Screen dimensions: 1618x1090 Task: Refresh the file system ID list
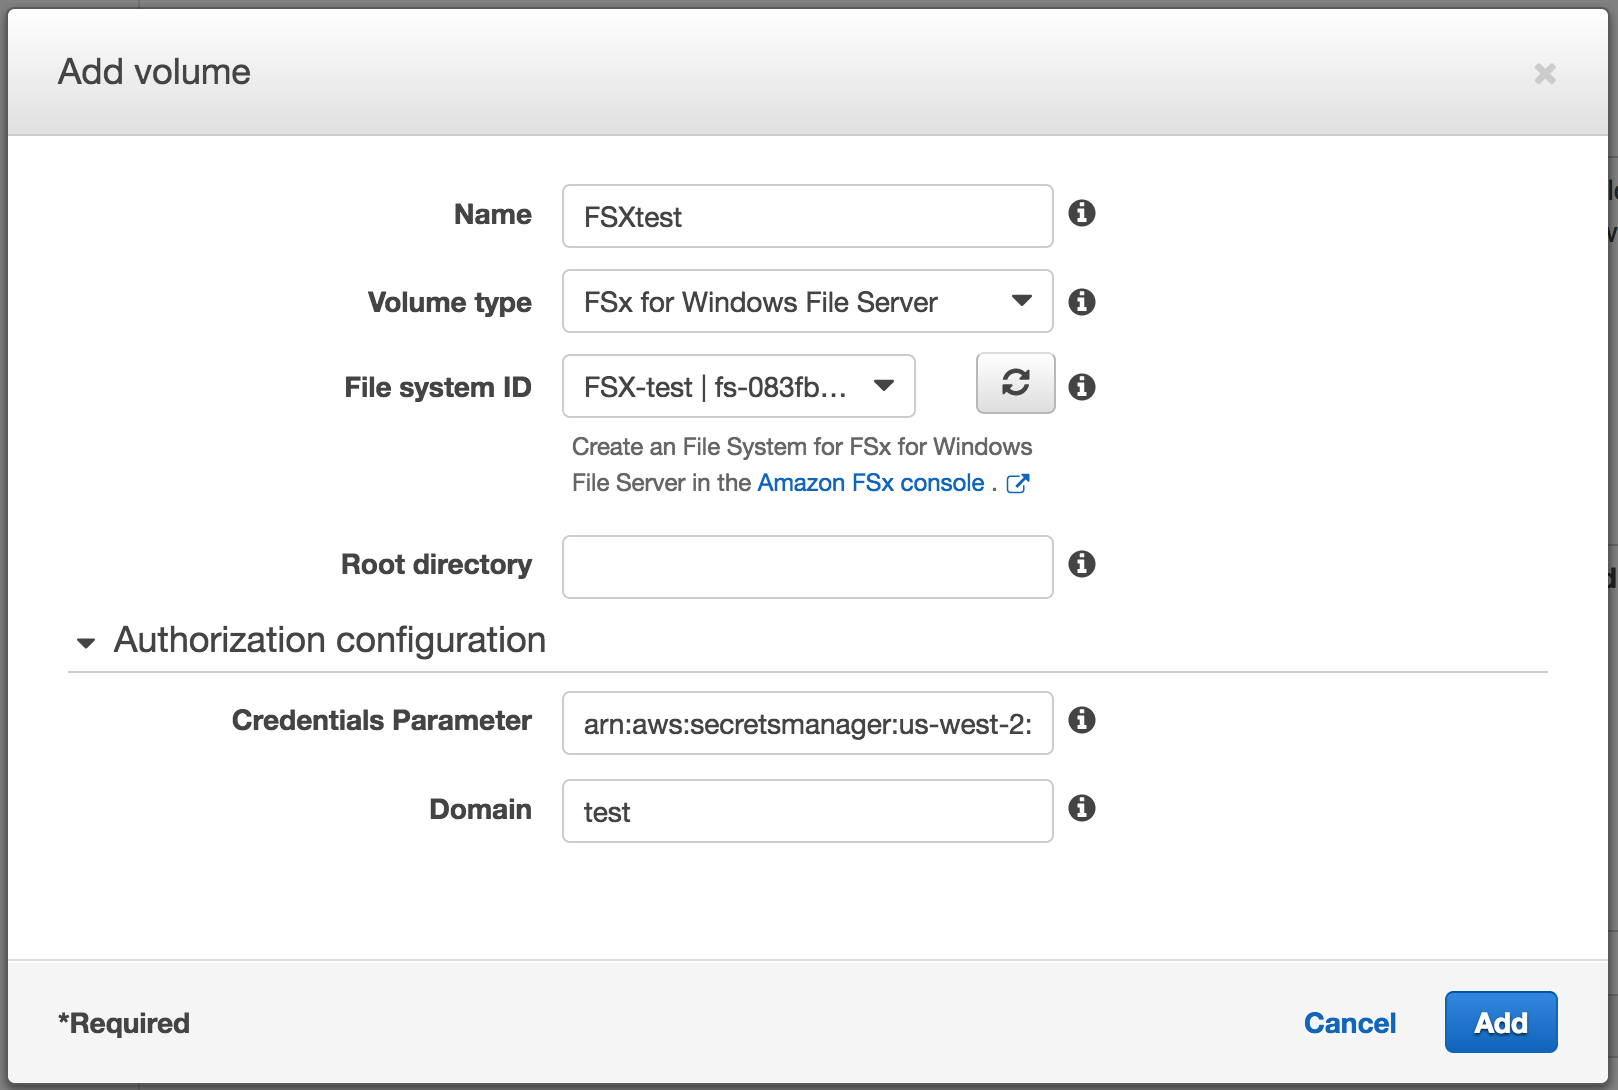coord(1015,383)
